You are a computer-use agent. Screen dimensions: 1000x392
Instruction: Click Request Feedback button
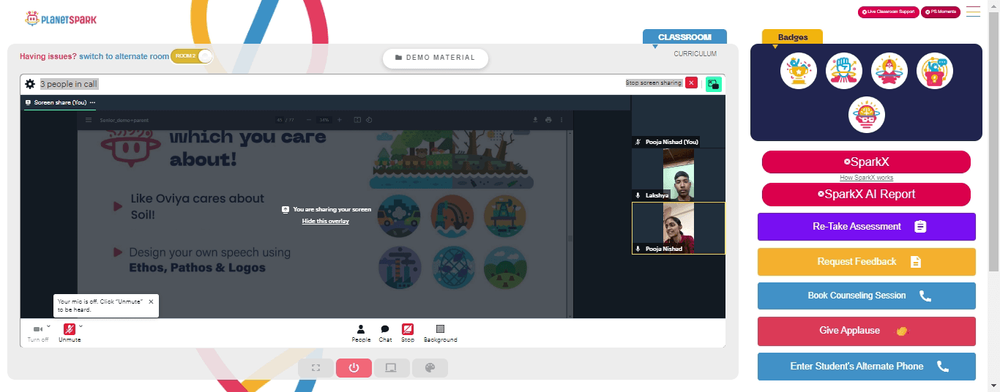[866, 261]
